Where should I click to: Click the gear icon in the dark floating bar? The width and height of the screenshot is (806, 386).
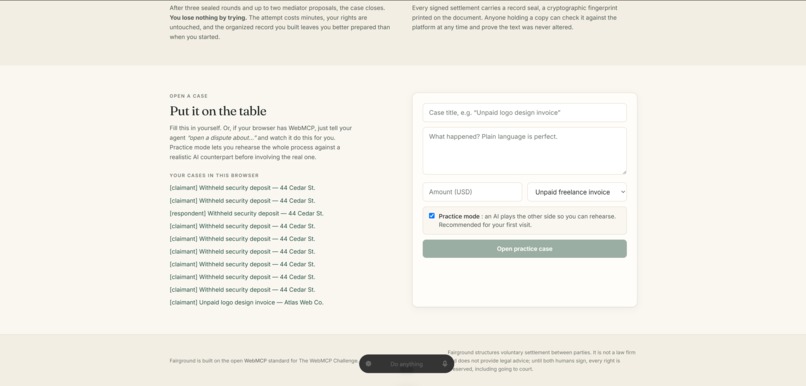coord(368,363)
